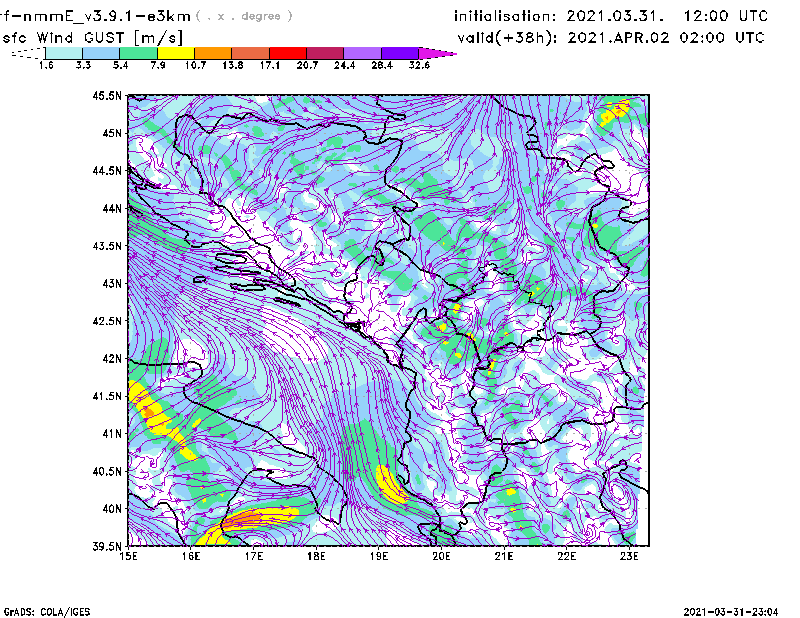Click the legend value 5.4
800x618 pixels.
click(120, 65)
